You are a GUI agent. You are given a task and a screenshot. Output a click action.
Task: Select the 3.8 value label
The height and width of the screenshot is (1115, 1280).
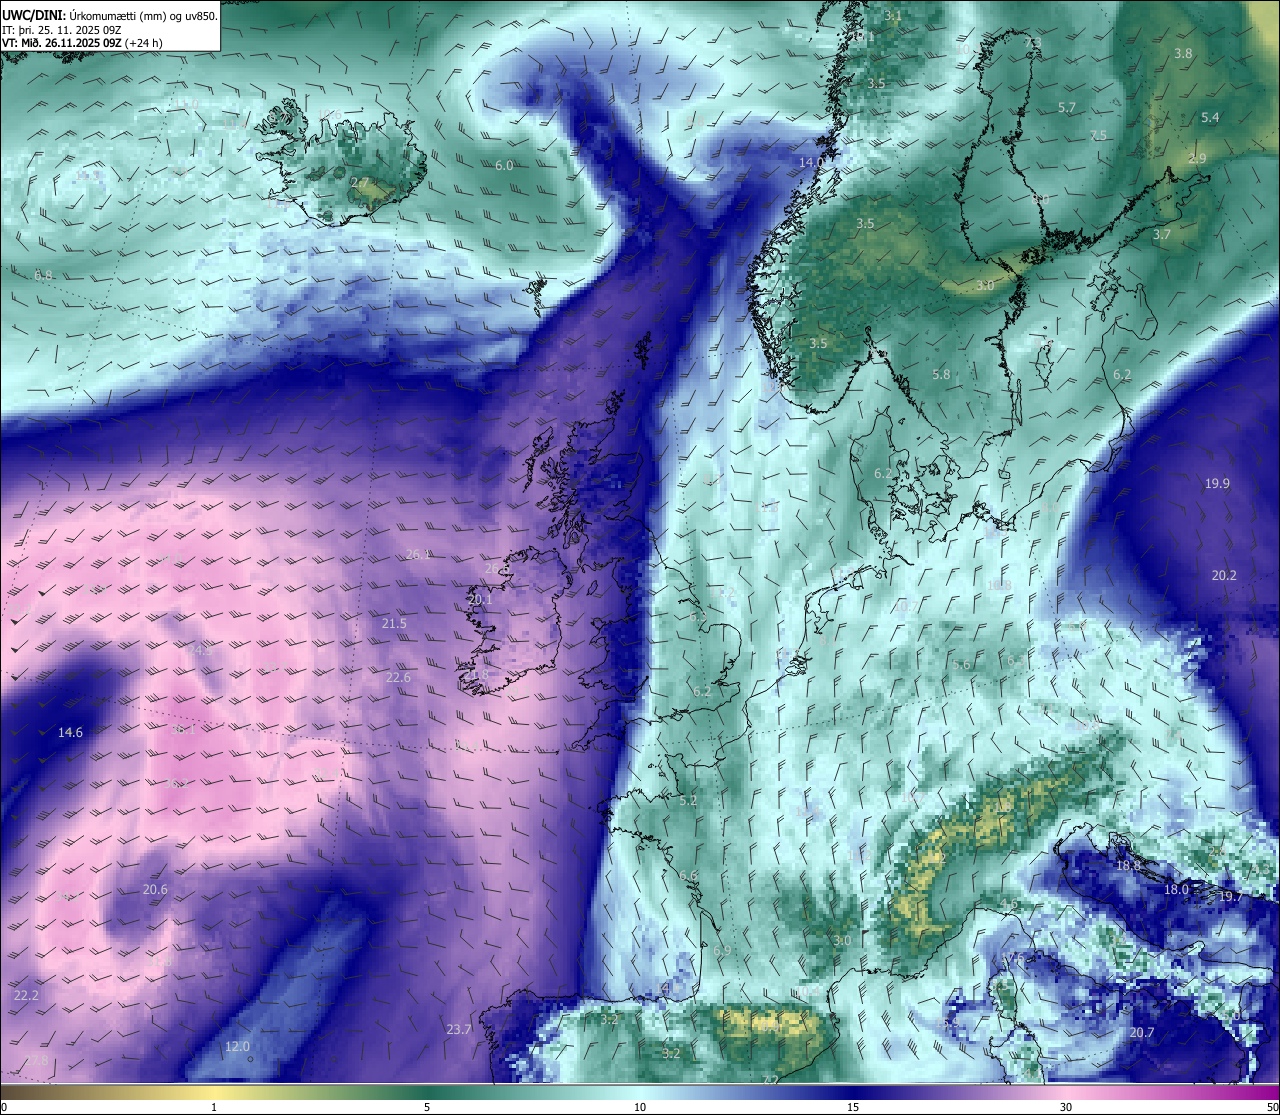click(1183, 54)
